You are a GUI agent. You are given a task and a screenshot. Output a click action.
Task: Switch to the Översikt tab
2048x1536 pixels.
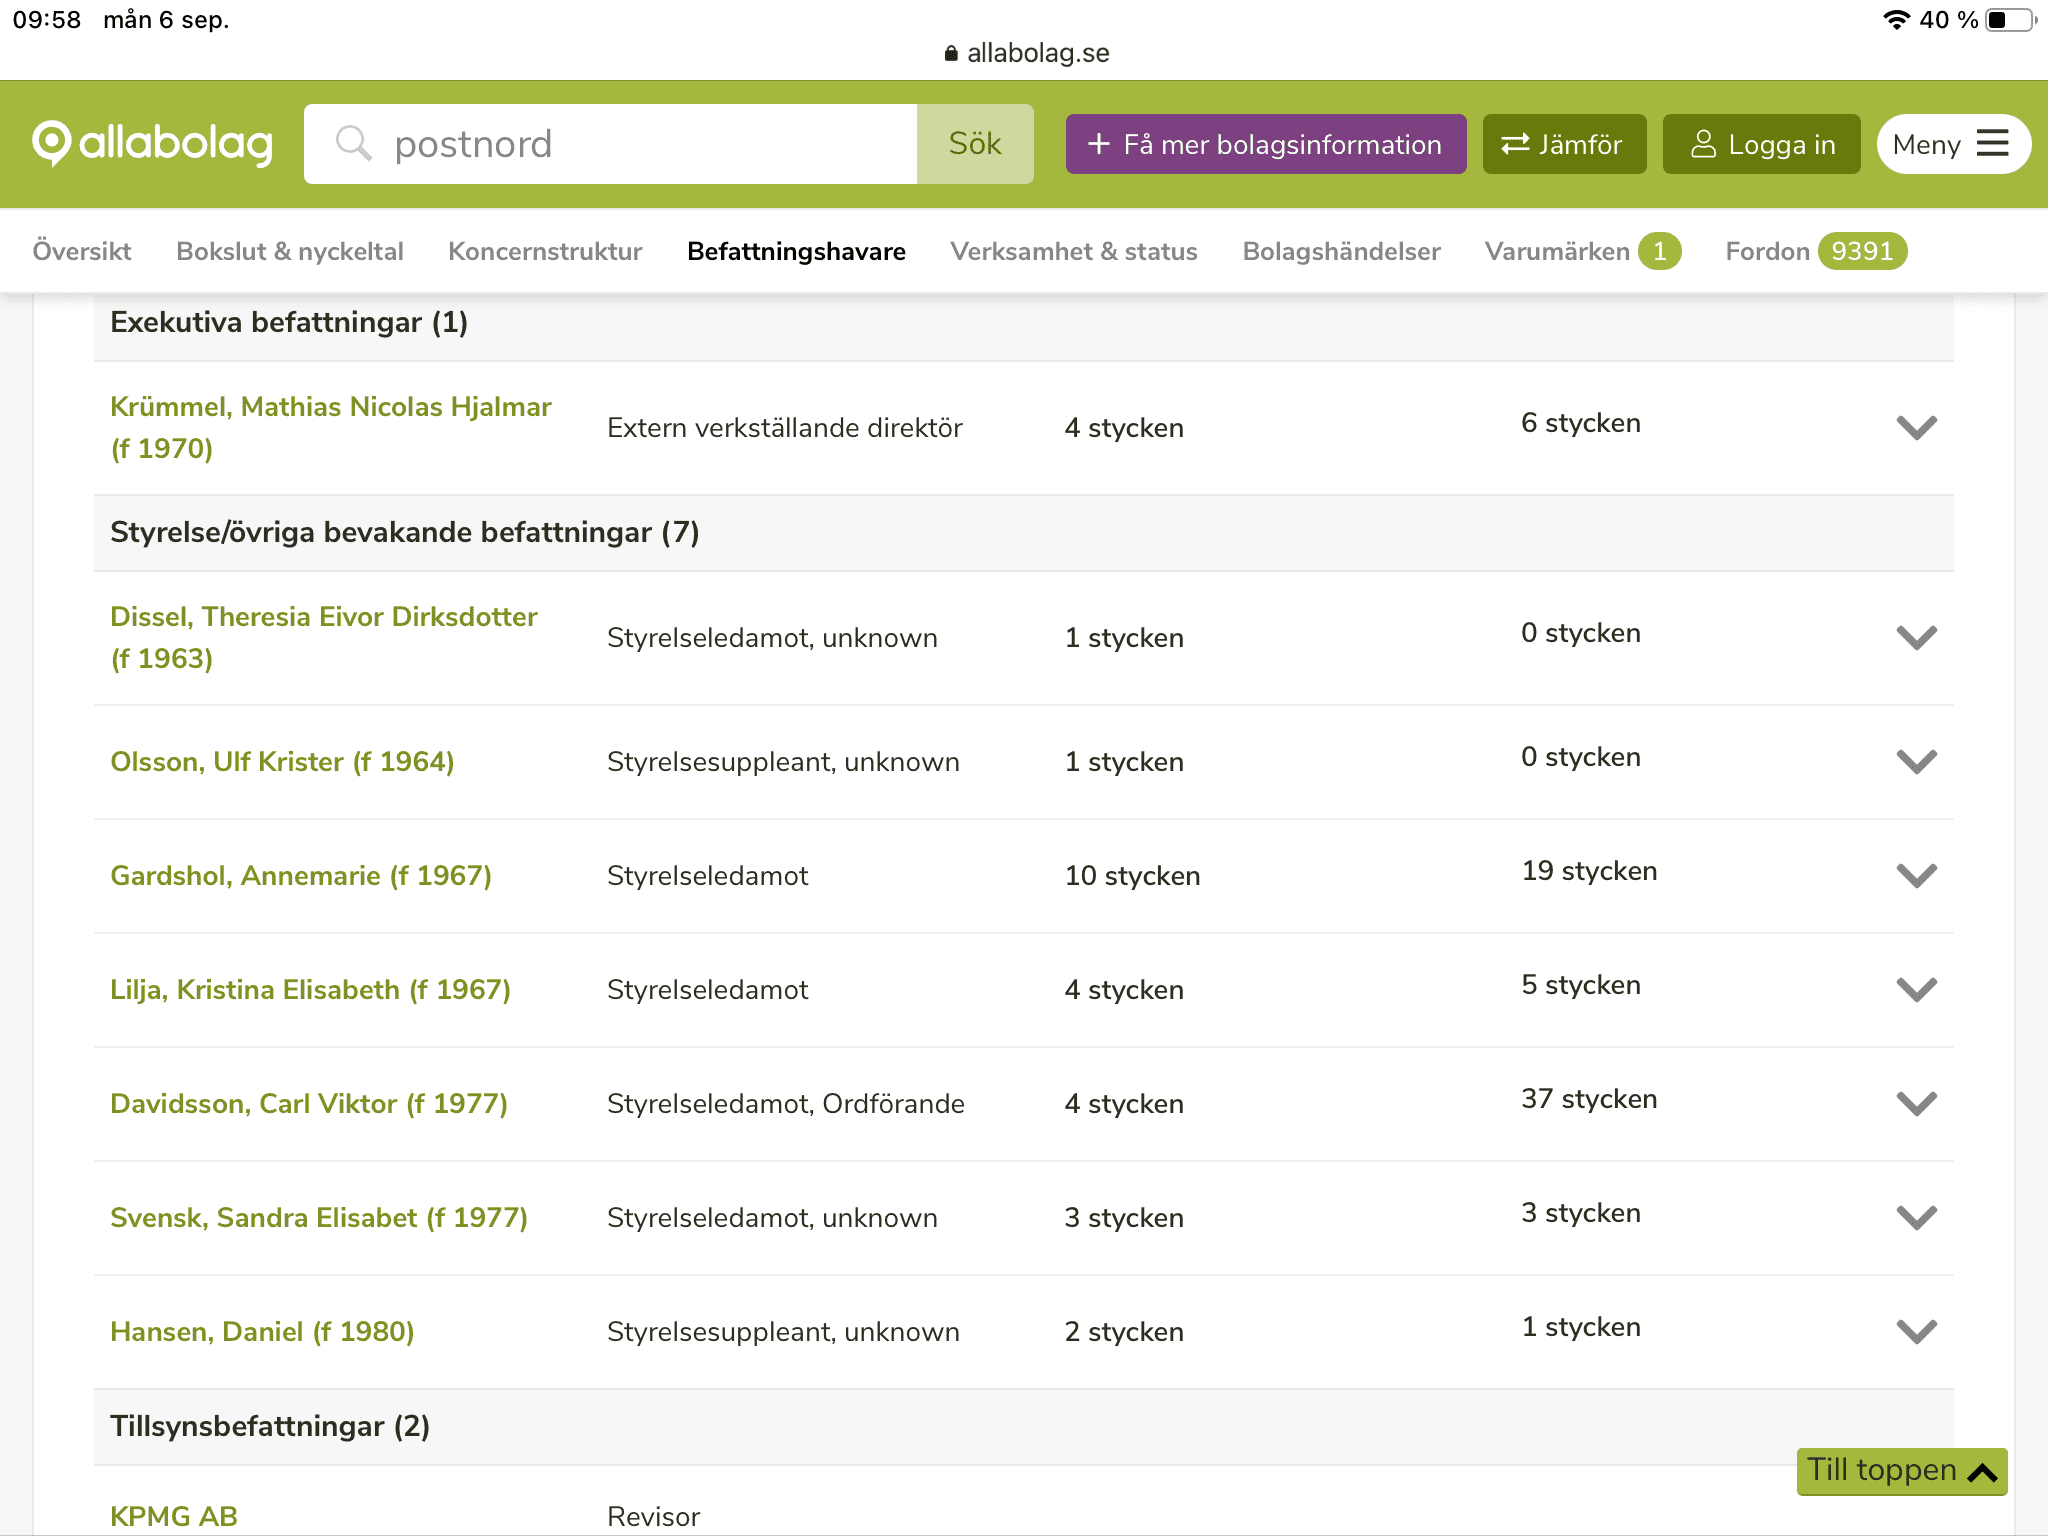pos(82,251)
